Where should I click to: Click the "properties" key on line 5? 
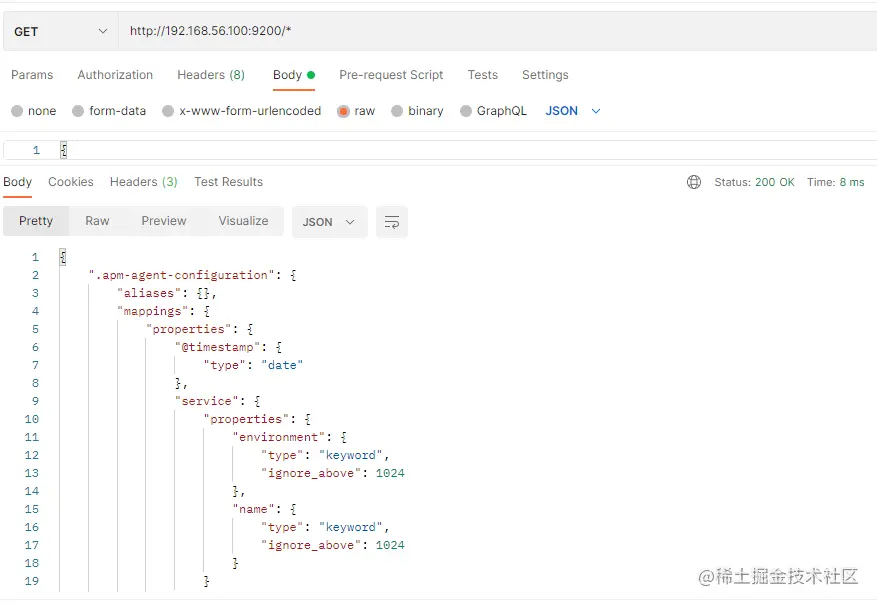(x=188, y=329)
